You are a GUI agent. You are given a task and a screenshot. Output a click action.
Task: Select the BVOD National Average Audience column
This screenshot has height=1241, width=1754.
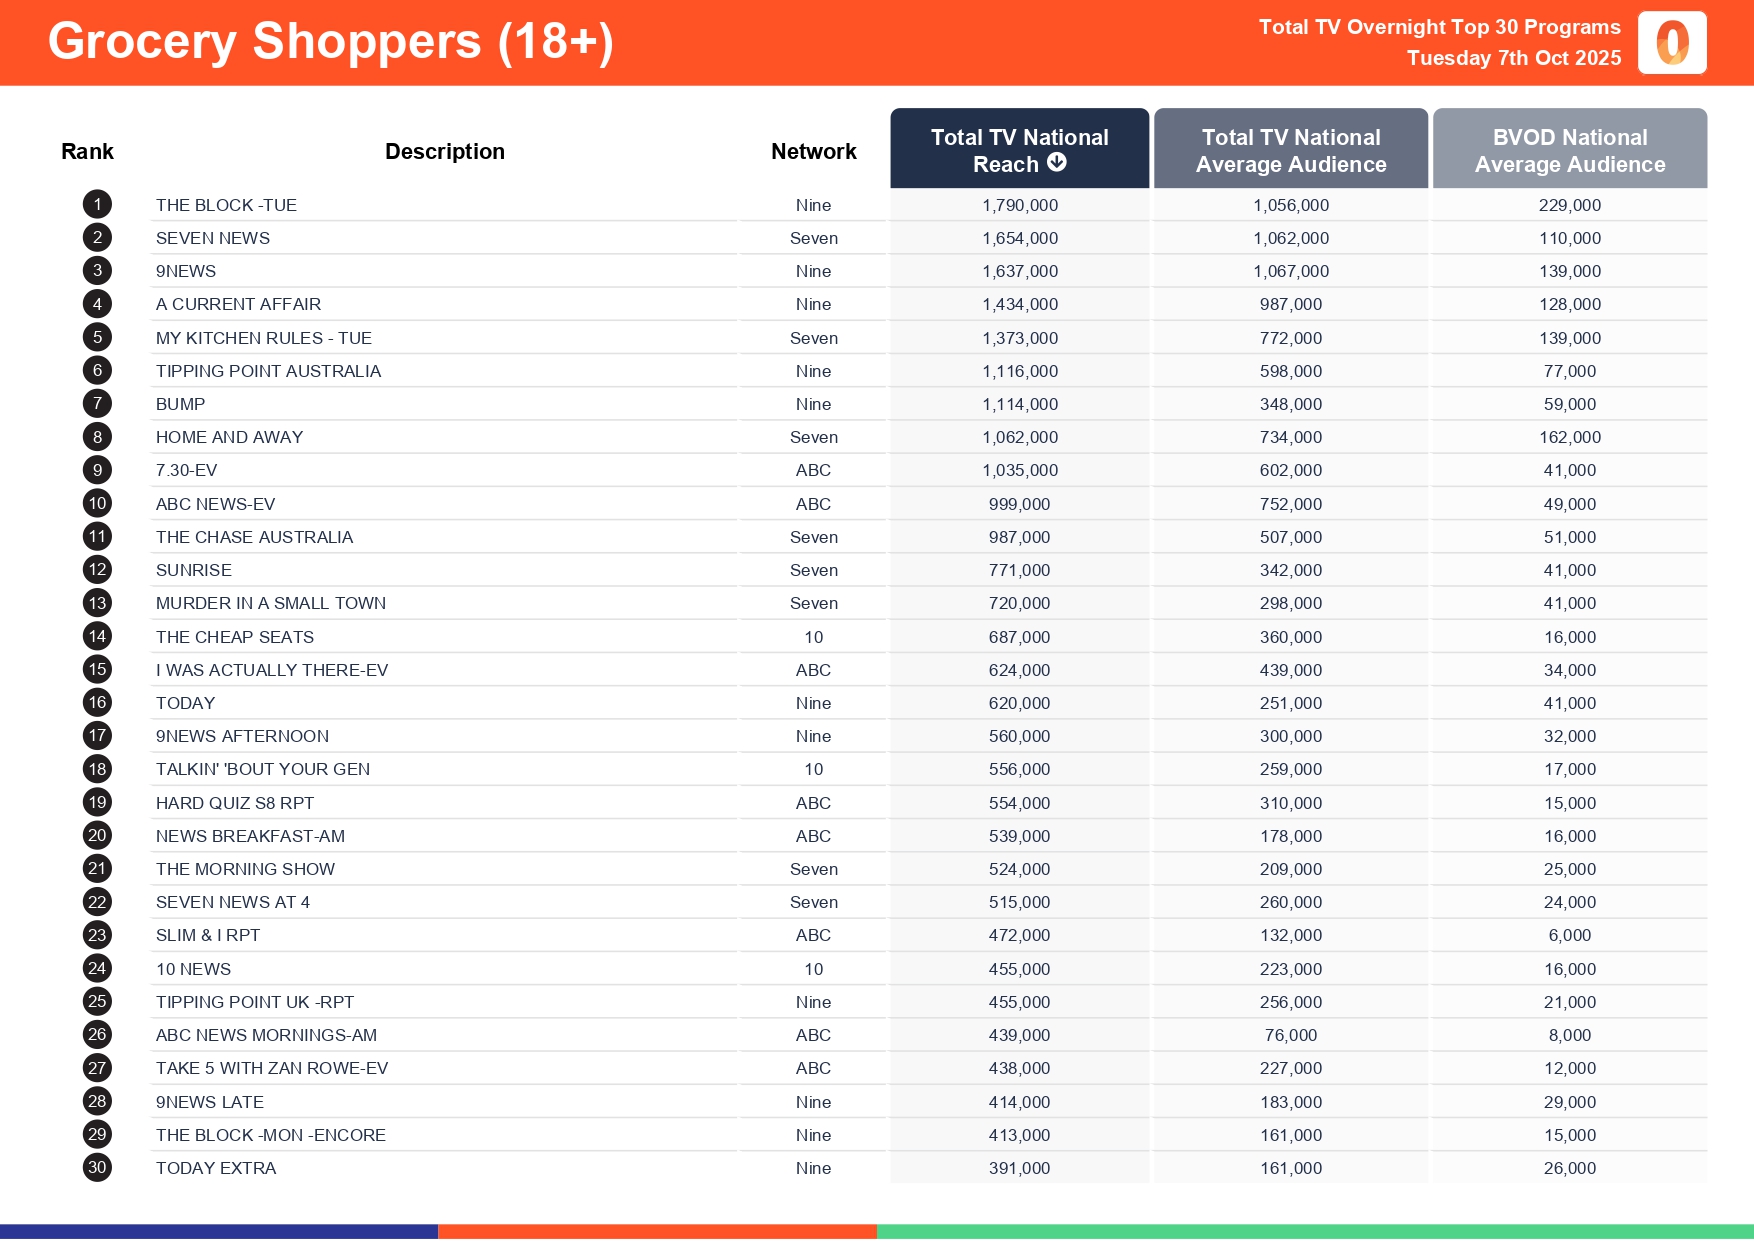click(1569, 150)
